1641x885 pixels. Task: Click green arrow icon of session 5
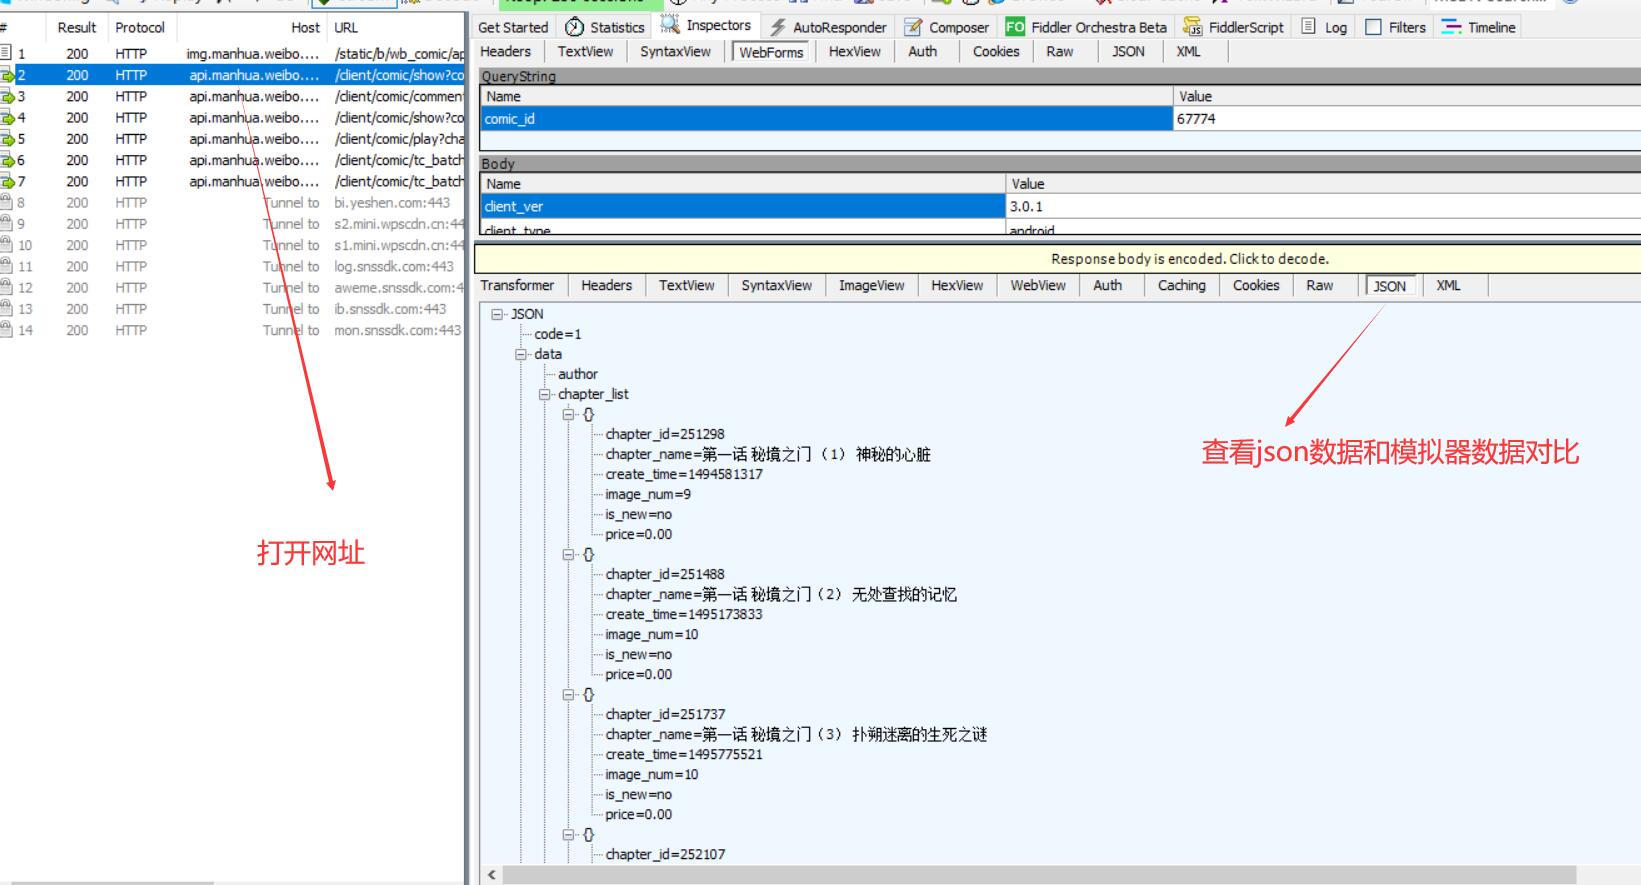[7, 139]
